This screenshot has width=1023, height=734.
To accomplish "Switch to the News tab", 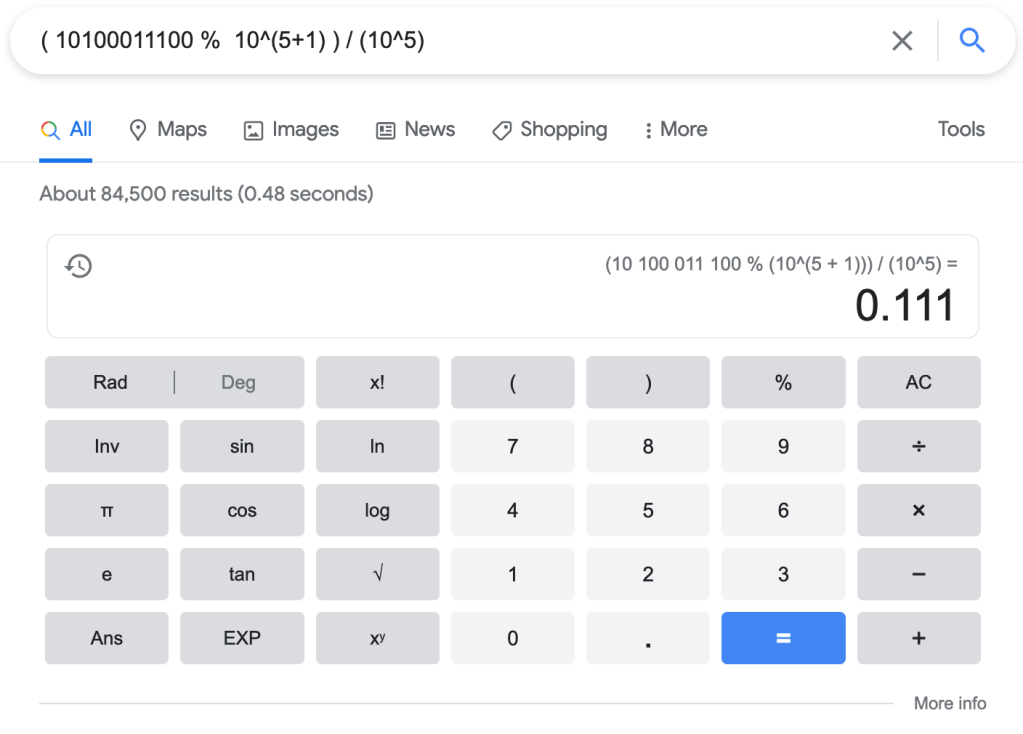I will click(415, 130).
